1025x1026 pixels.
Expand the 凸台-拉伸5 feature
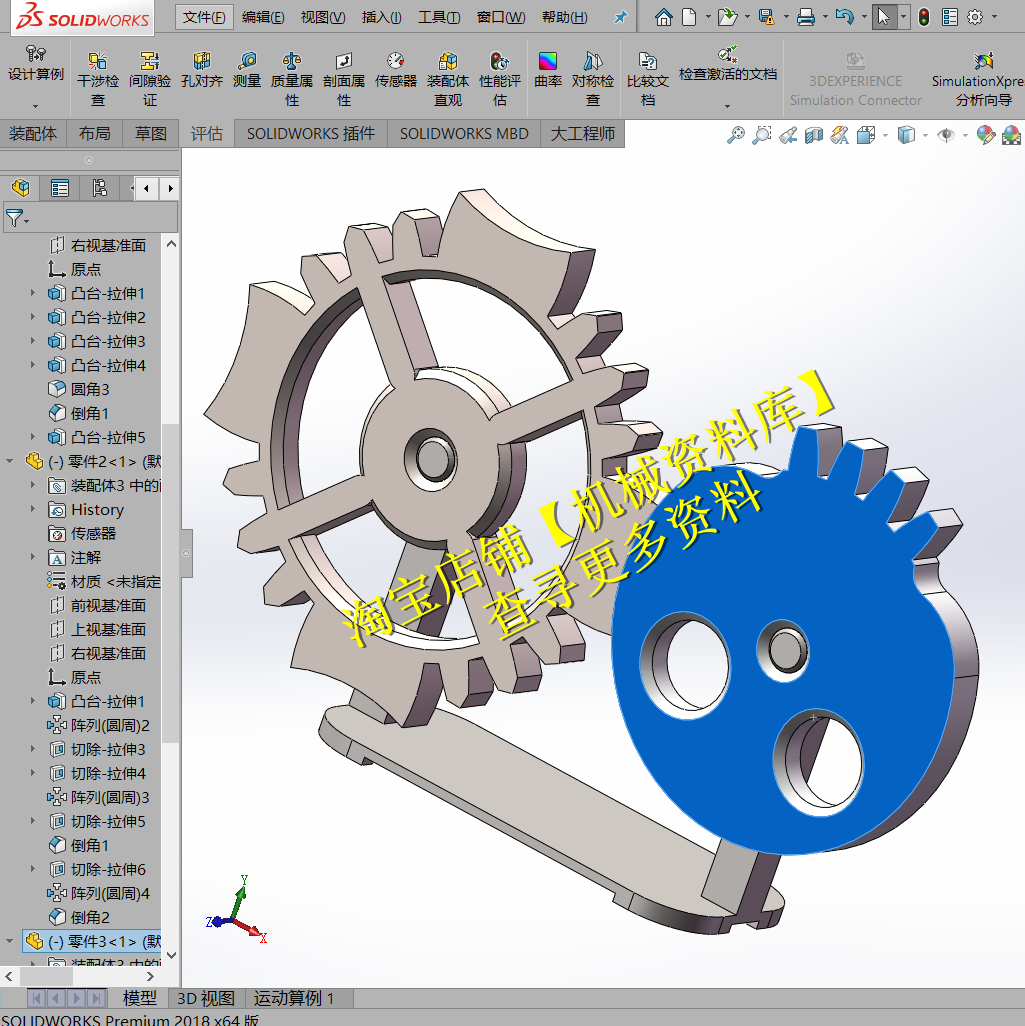[x=33, y=436]
